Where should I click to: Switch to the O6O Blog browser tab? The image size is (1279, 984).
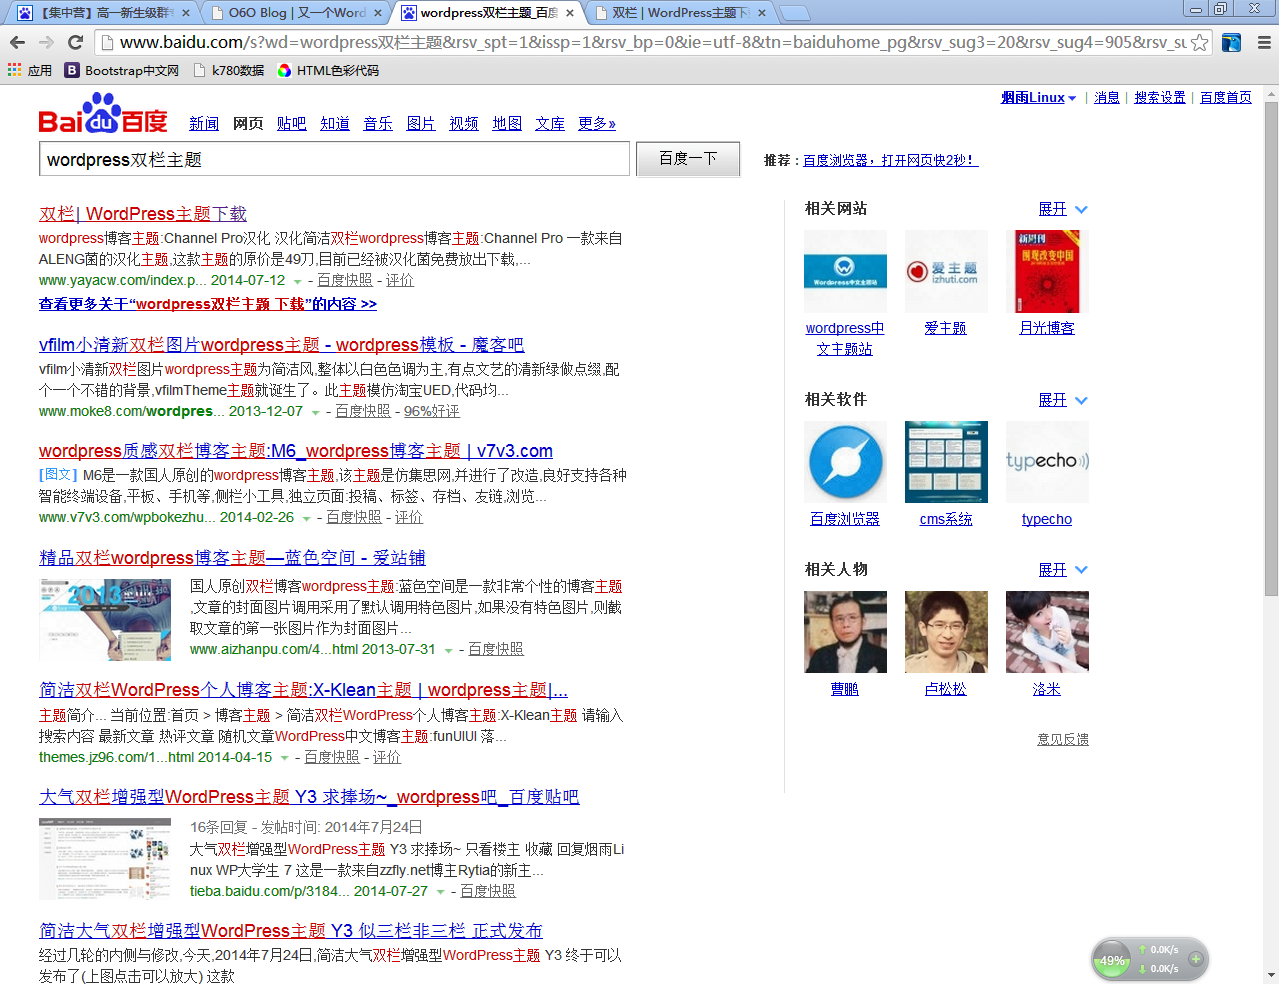[297, 13]
